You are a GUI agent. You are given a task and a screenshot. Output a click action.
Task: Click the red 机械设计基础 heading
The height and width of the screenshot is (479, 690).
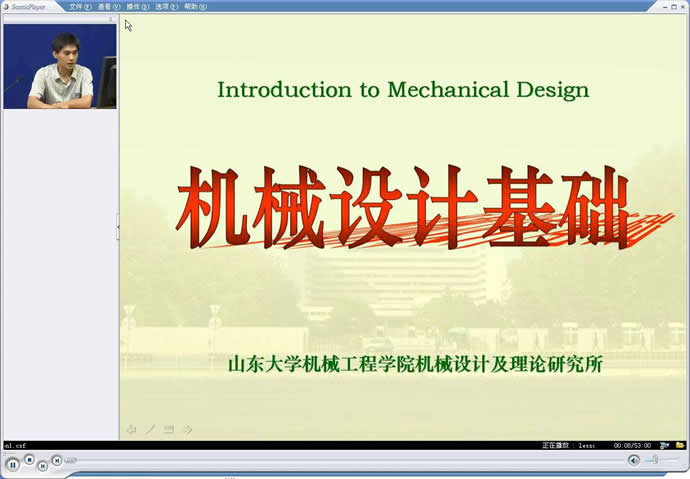[x=403, y=207]
